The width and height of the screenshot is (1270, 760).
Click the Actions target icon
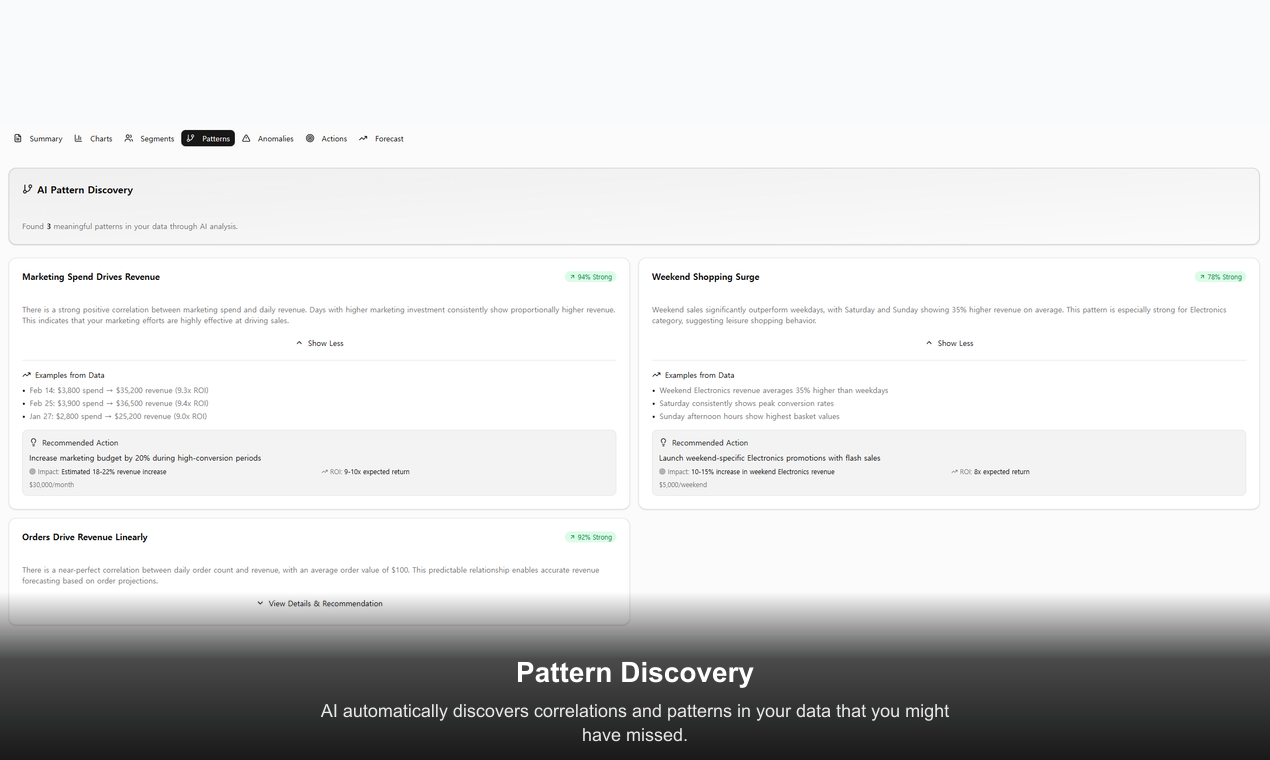309,138
